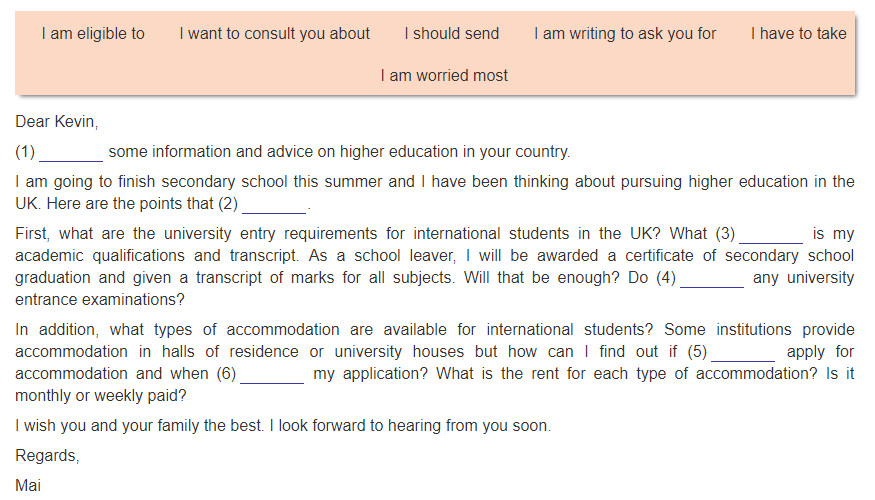Click the "I have to take" phrase
875x500 pixels.
pos(799,33)
